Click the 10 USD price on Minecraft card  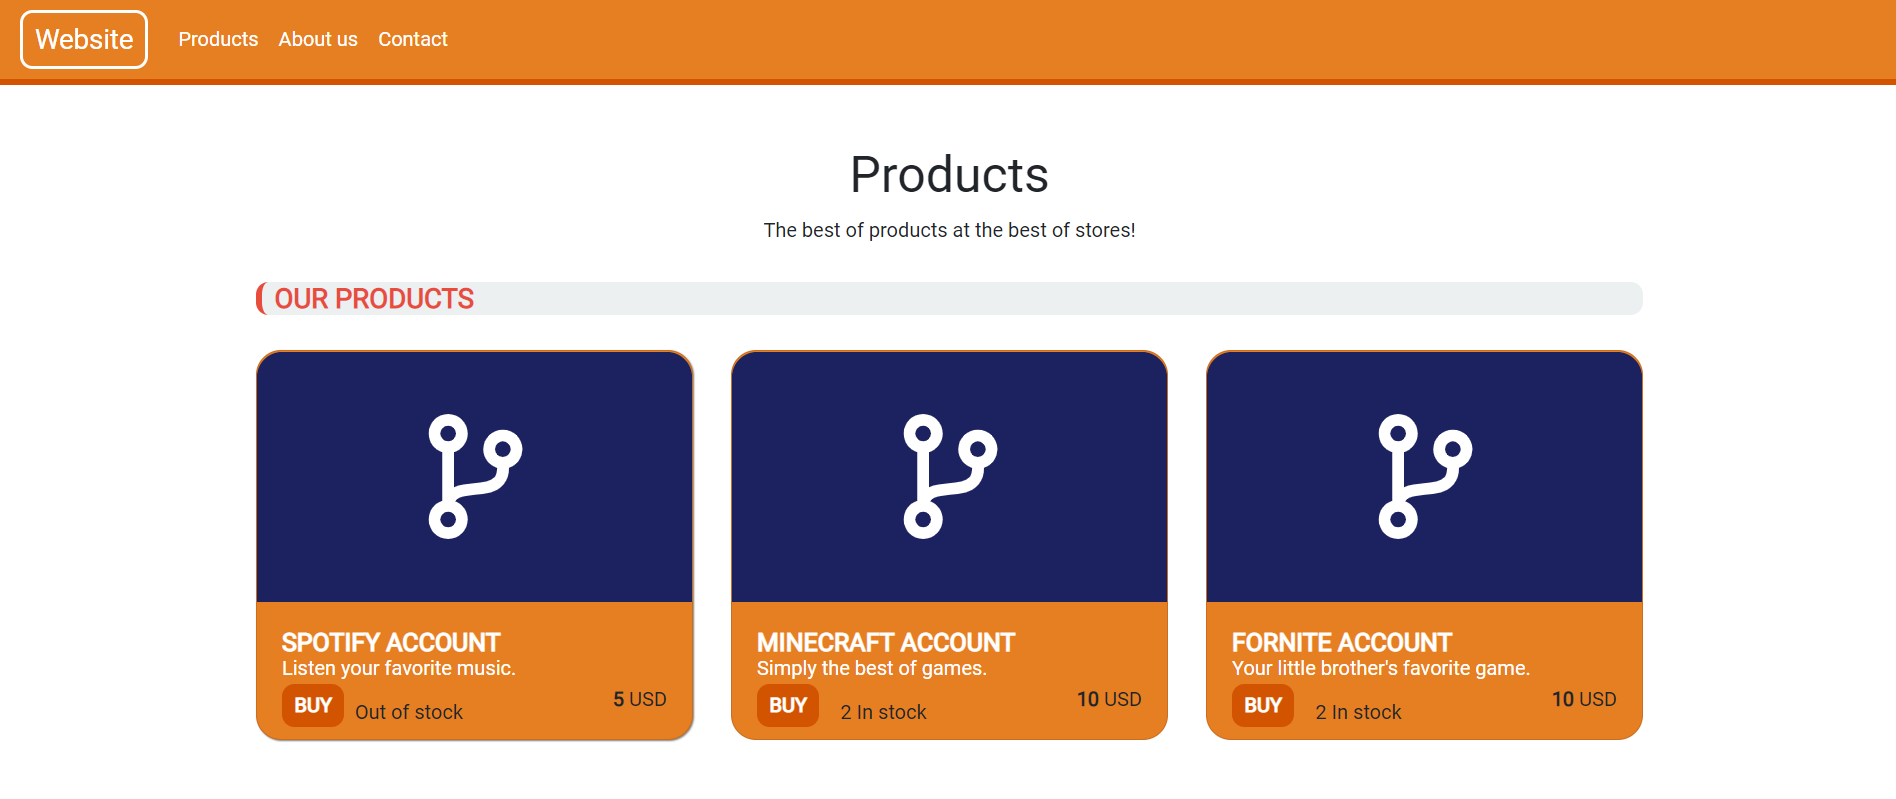pyautogui.click(x=1109, y=699)
